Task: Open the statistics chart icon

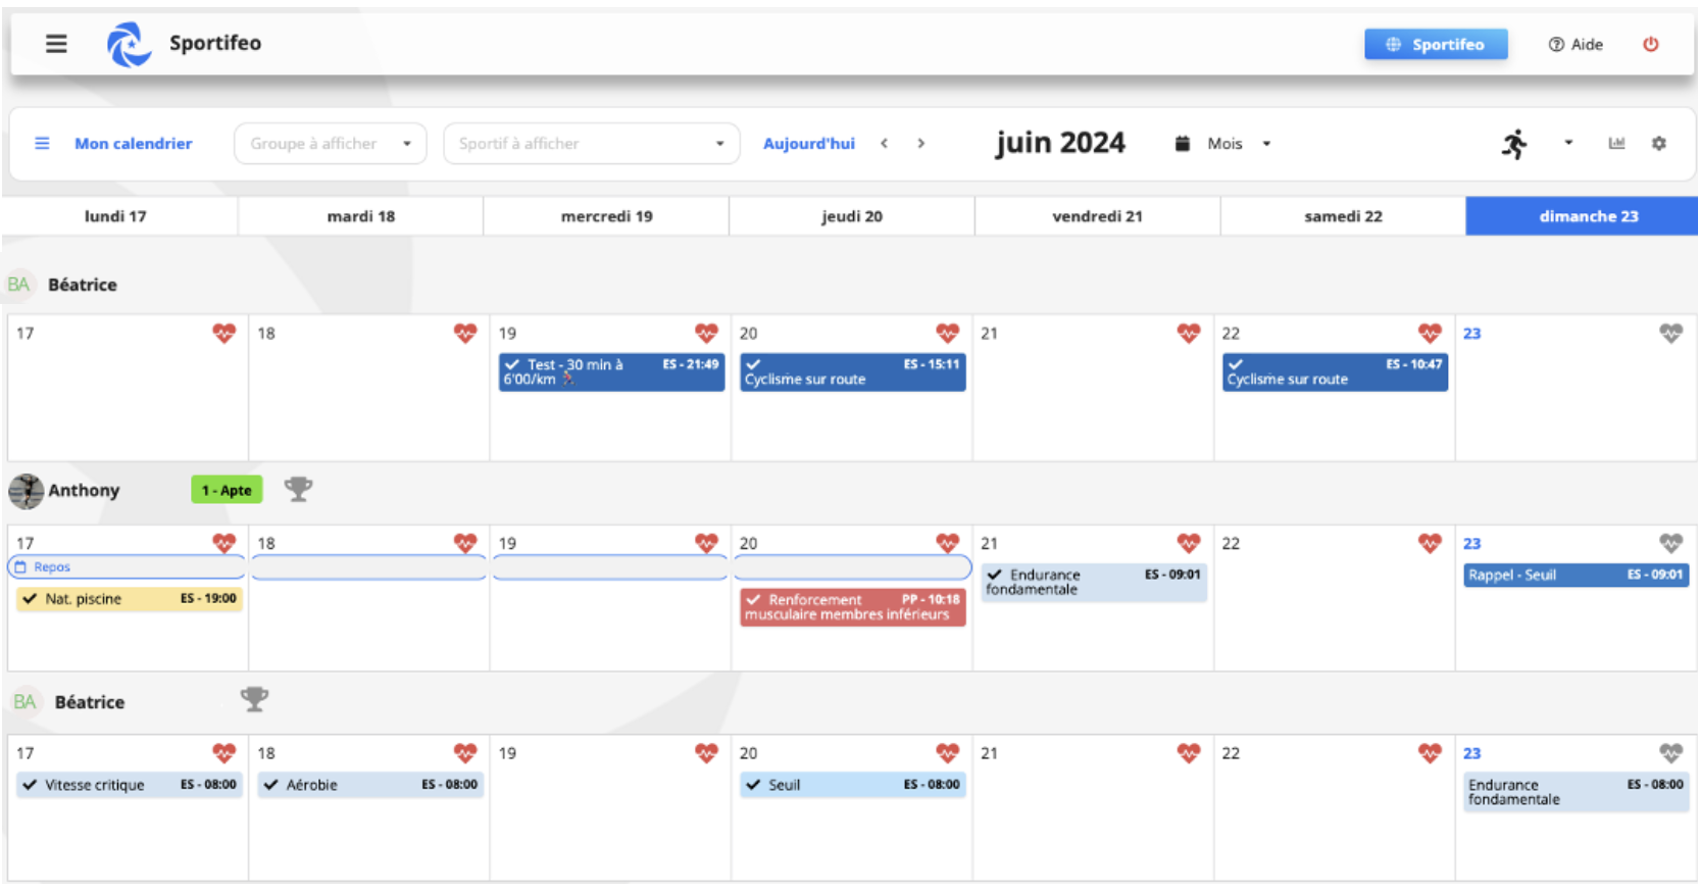Action: click(x=1616, y=144)
